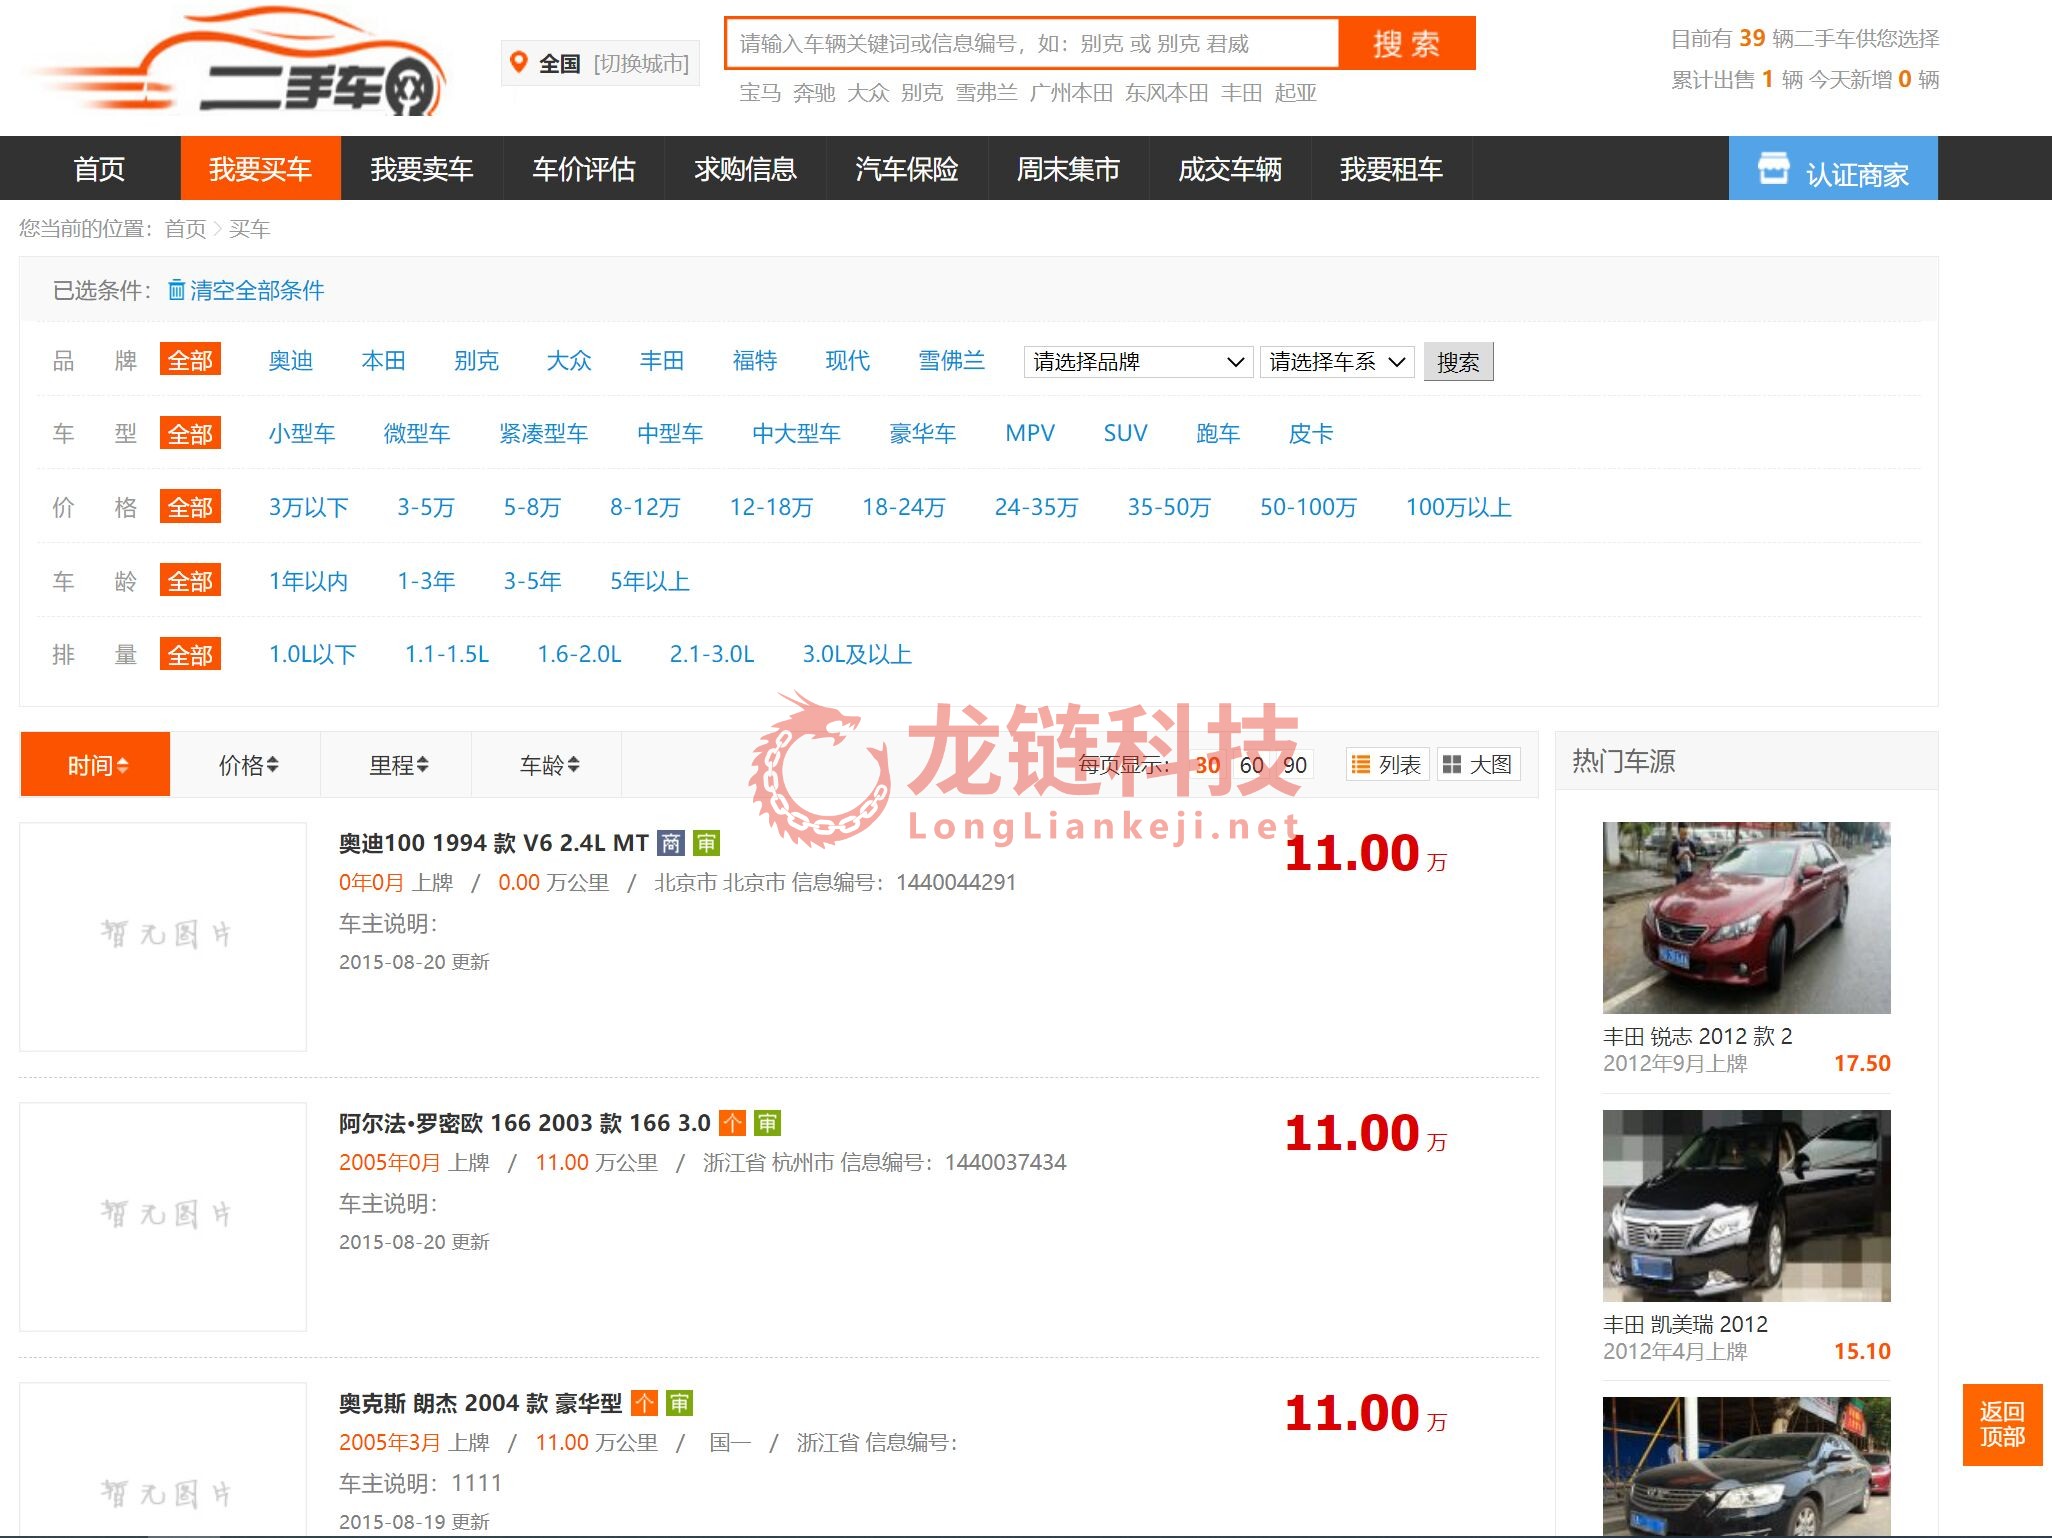2052x1538 pixels.
Task: Sort listings by 车龄
Action: (x=548, y=765)
